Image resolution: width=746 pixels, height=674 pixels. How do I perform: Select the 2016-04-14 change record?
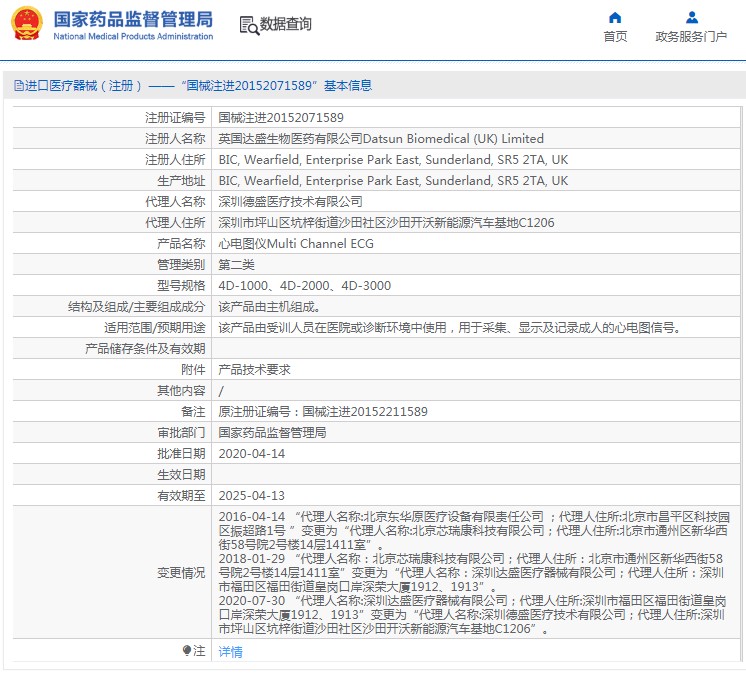474,530
